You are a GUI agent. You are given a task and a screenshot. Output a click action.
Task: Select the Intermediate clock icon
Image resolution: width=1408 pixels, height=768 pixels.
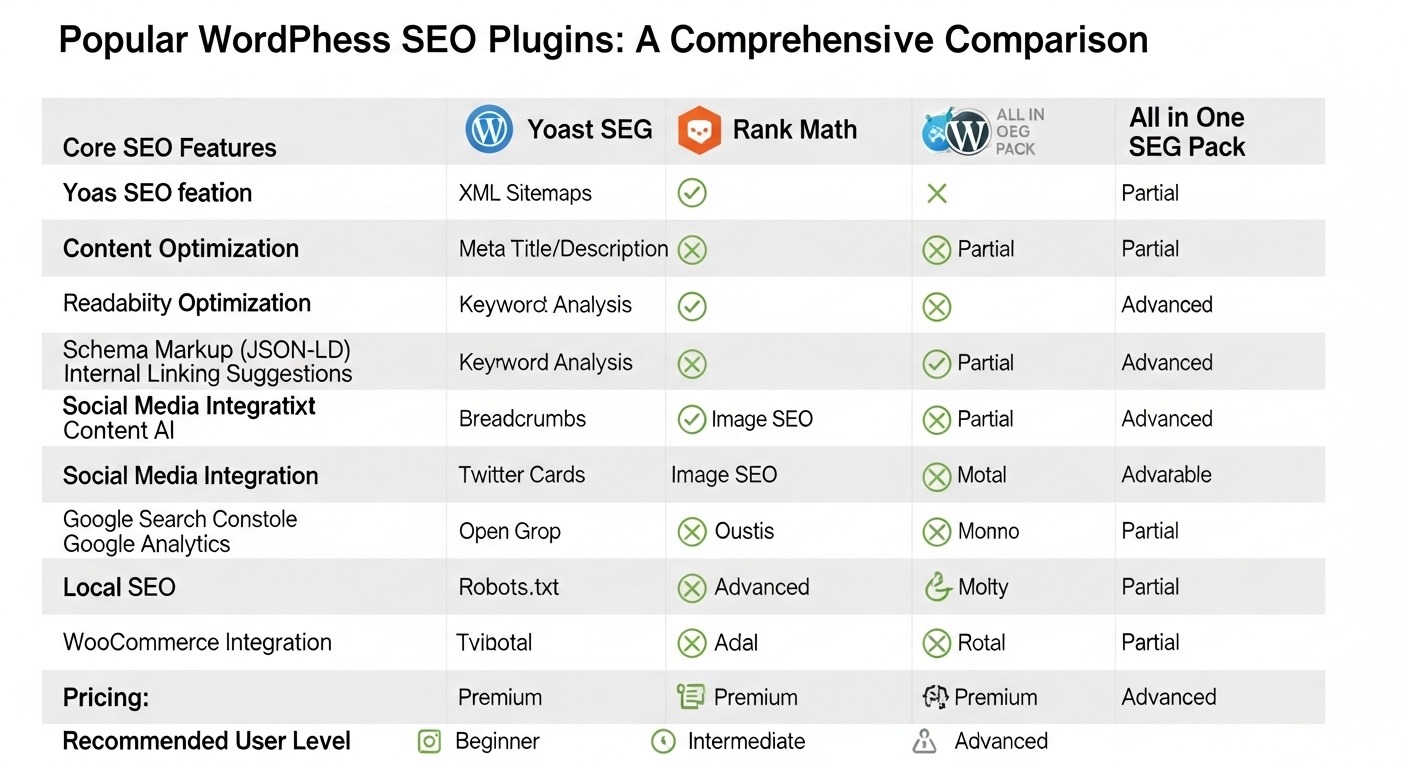[x=662, y=741]
